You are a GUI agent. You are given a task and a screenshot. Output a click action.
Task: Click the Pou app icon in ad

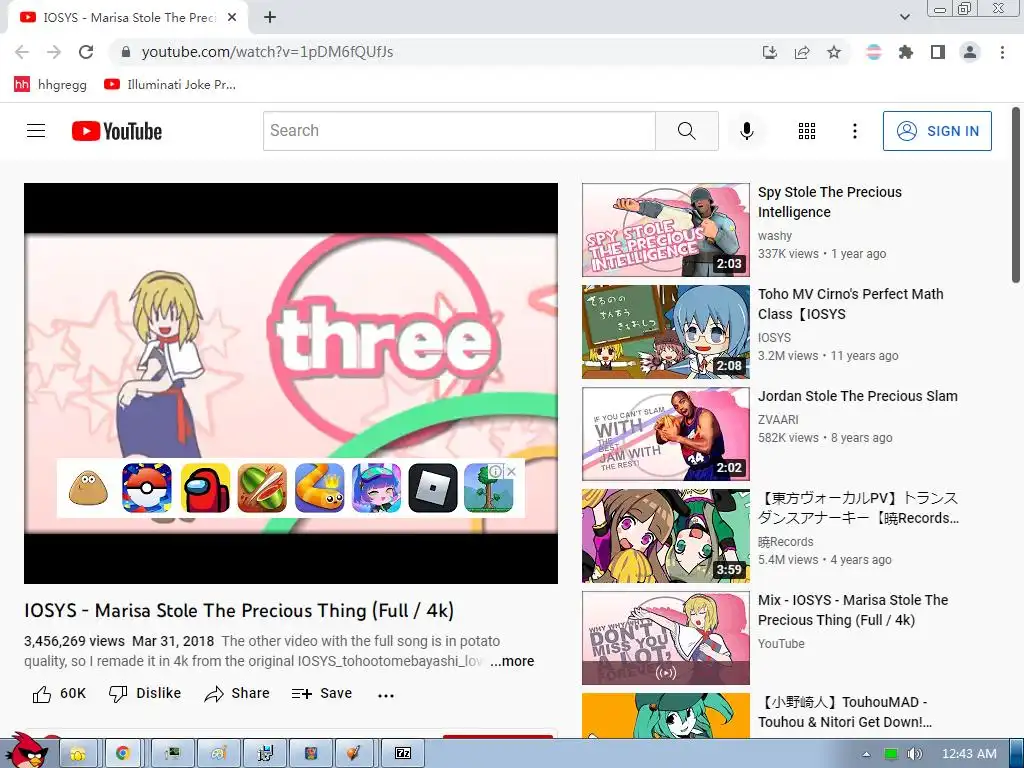tap(88, 488)
